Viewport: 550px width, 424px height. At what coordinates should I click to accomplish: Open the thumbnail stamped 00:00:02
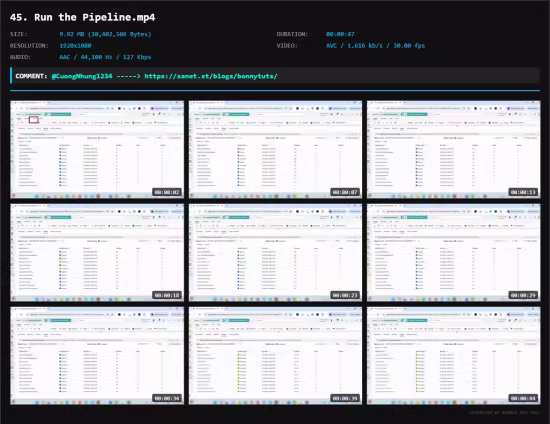tap(97, 149)
